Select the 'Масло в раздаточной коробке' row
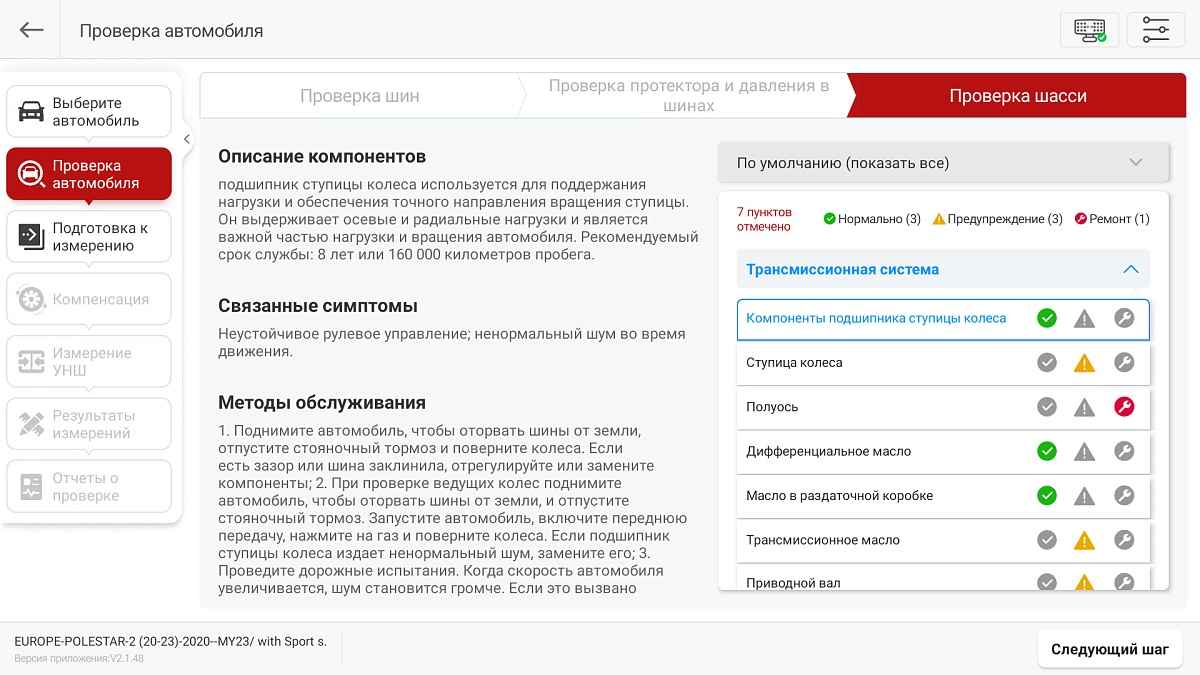 [943, 495]
